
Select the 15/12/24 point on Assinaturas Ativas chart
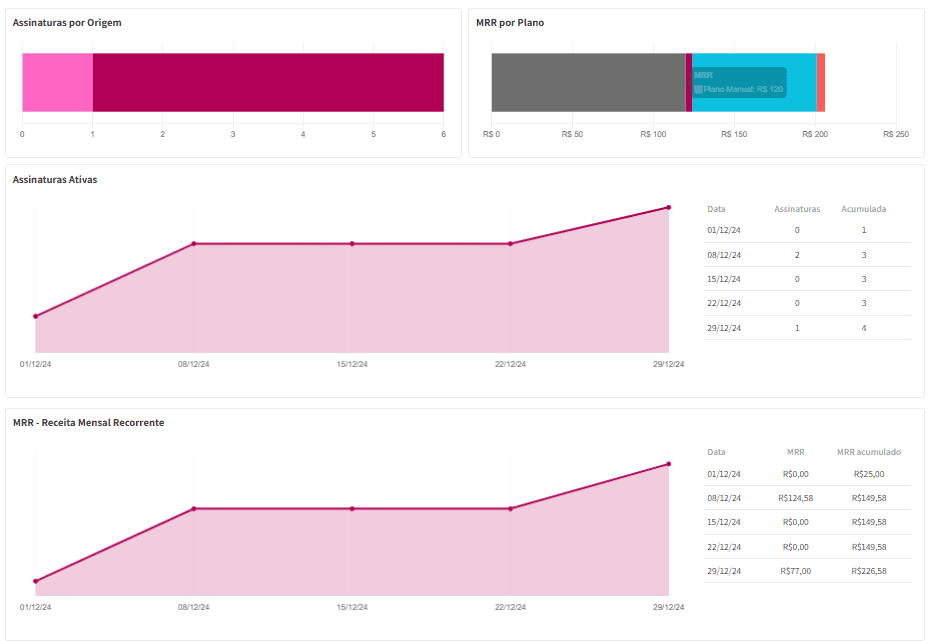pos(352,243)
